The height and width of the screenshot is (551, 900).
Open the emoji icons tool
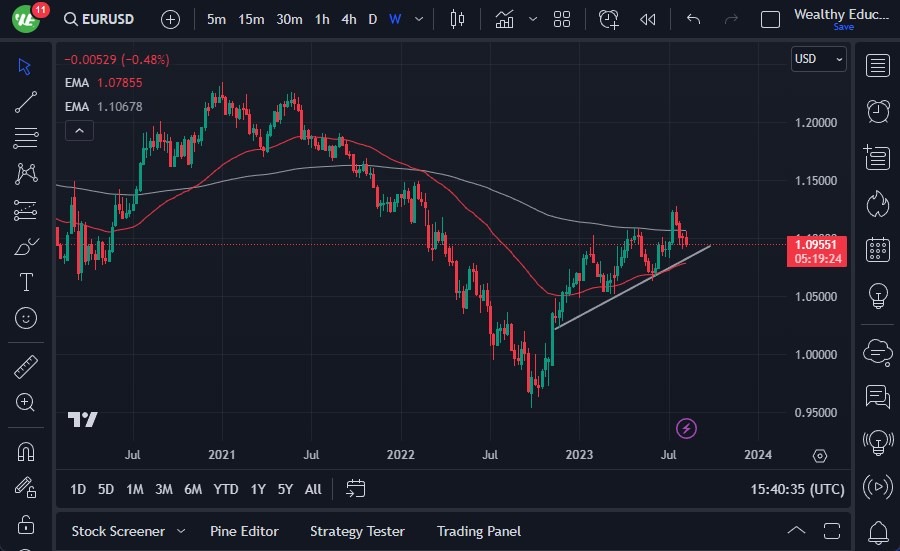pyautogui.click(x=26, y=318)
